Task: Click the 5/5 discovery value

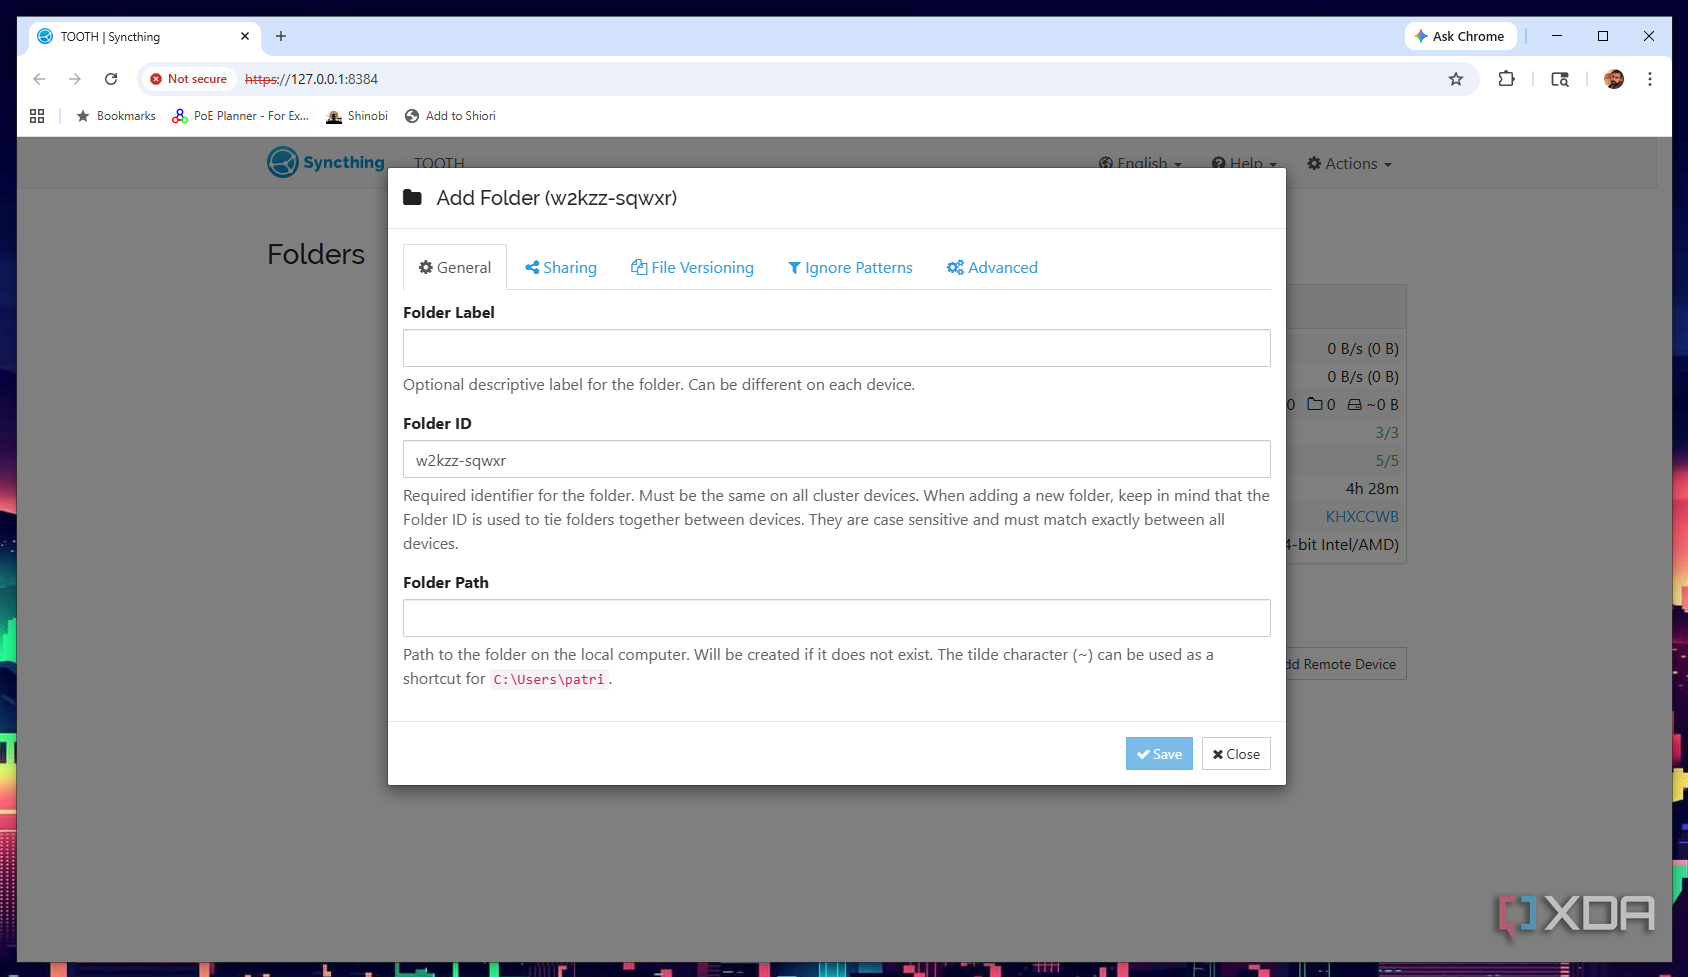Action: point(1387,461)
